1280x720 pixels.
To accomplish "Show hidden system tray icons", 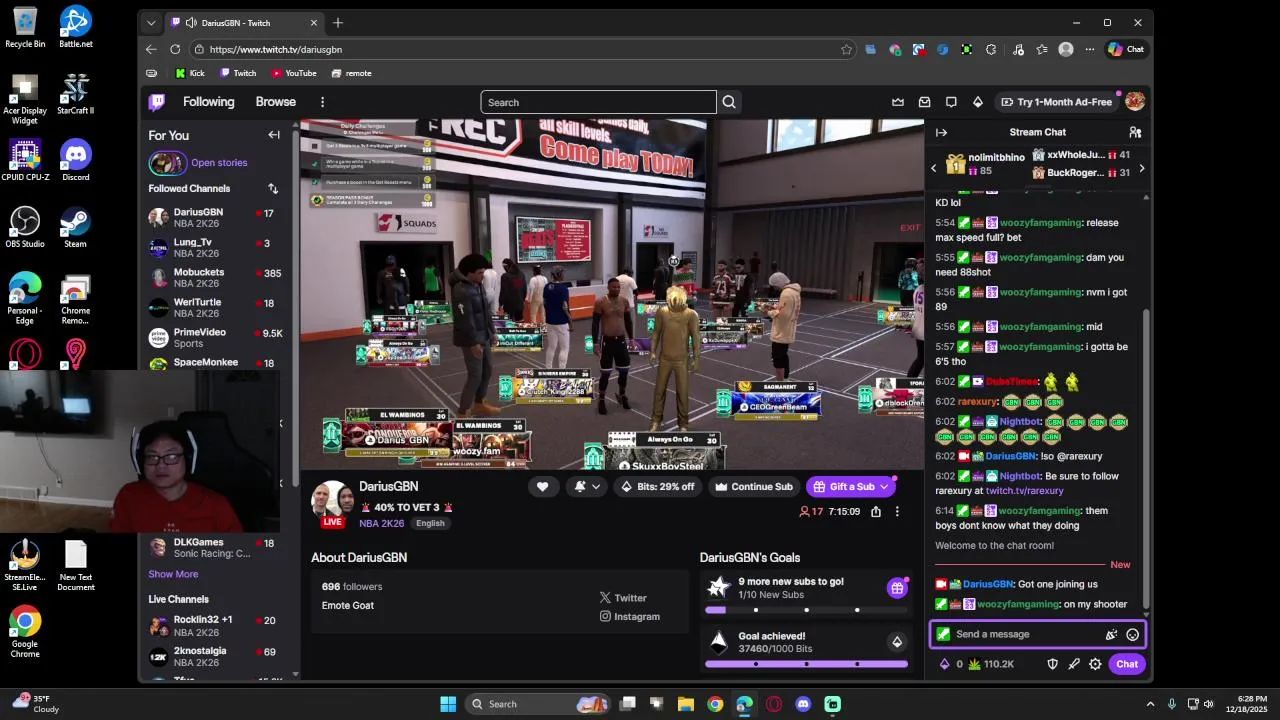I will pyautogui.click(x=1150, y=704).
